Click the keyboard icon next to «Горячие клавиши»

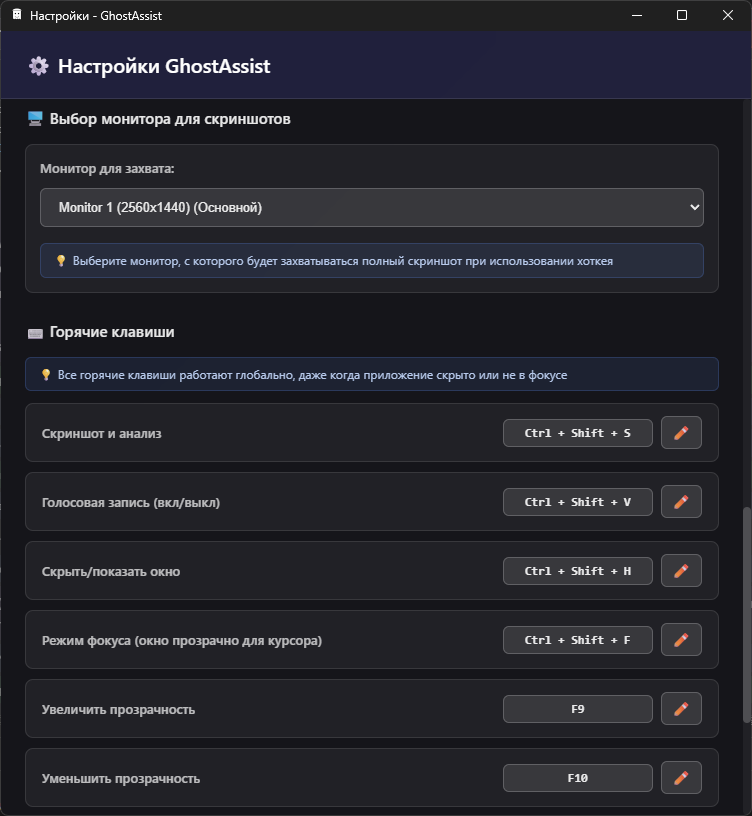33,332
